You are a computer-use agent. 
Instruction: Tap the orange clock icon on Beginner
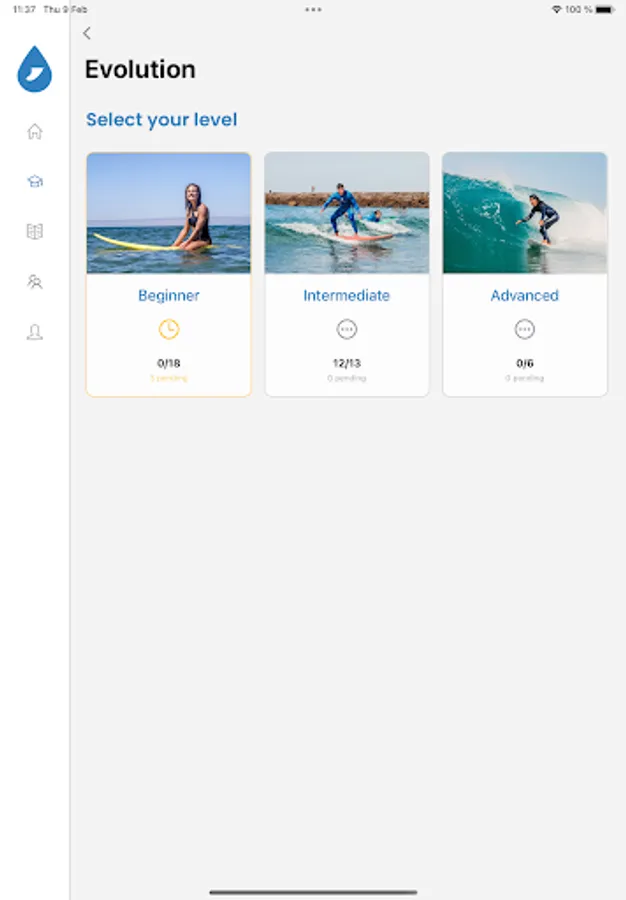[x=168, y=329]
